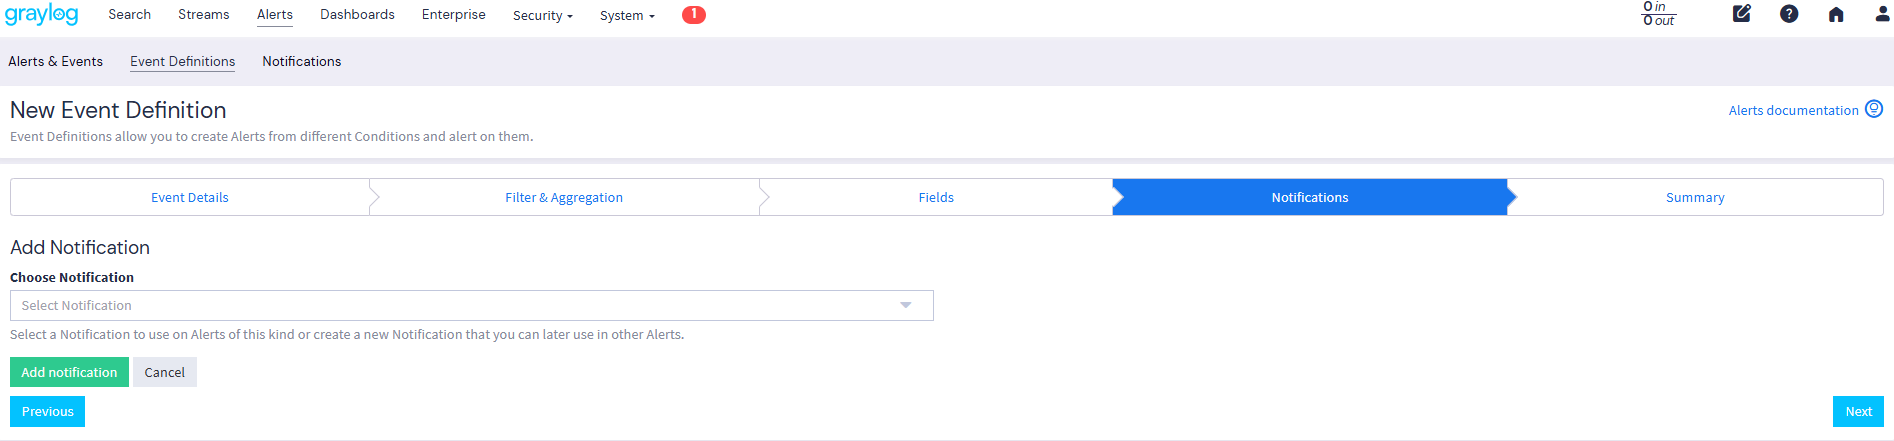Viewport: 1894px width, 441px height.
Task: Expand the System menu
Action: coord(627,15)
